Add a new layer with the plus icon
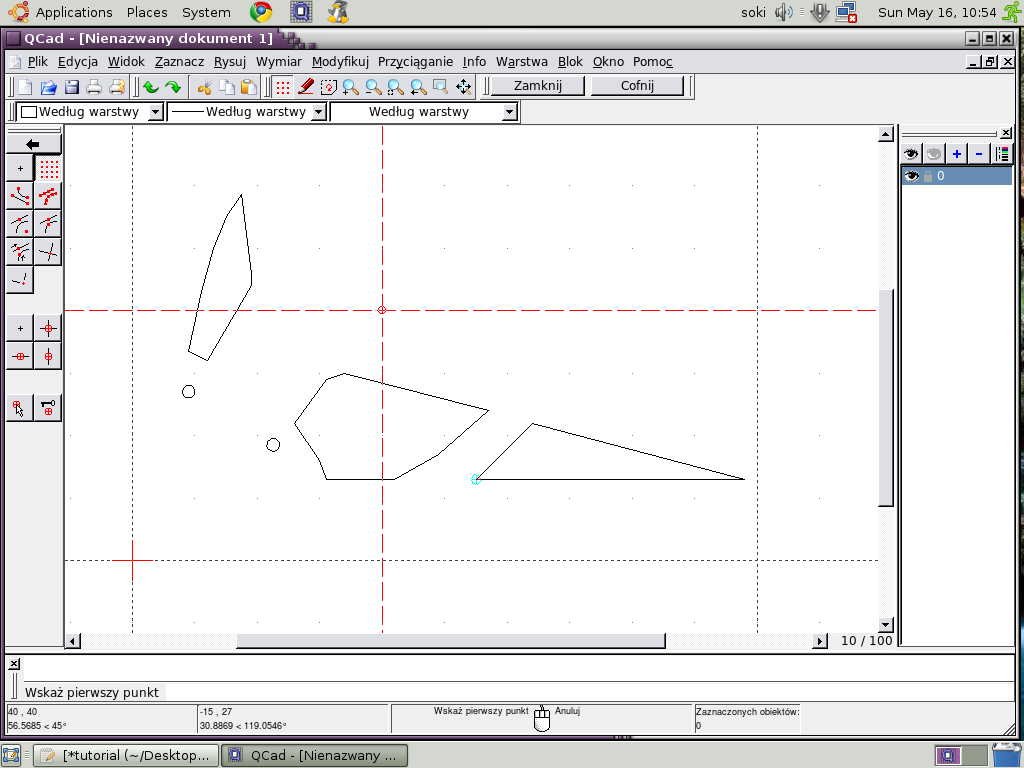 click(x=957, y=154)
